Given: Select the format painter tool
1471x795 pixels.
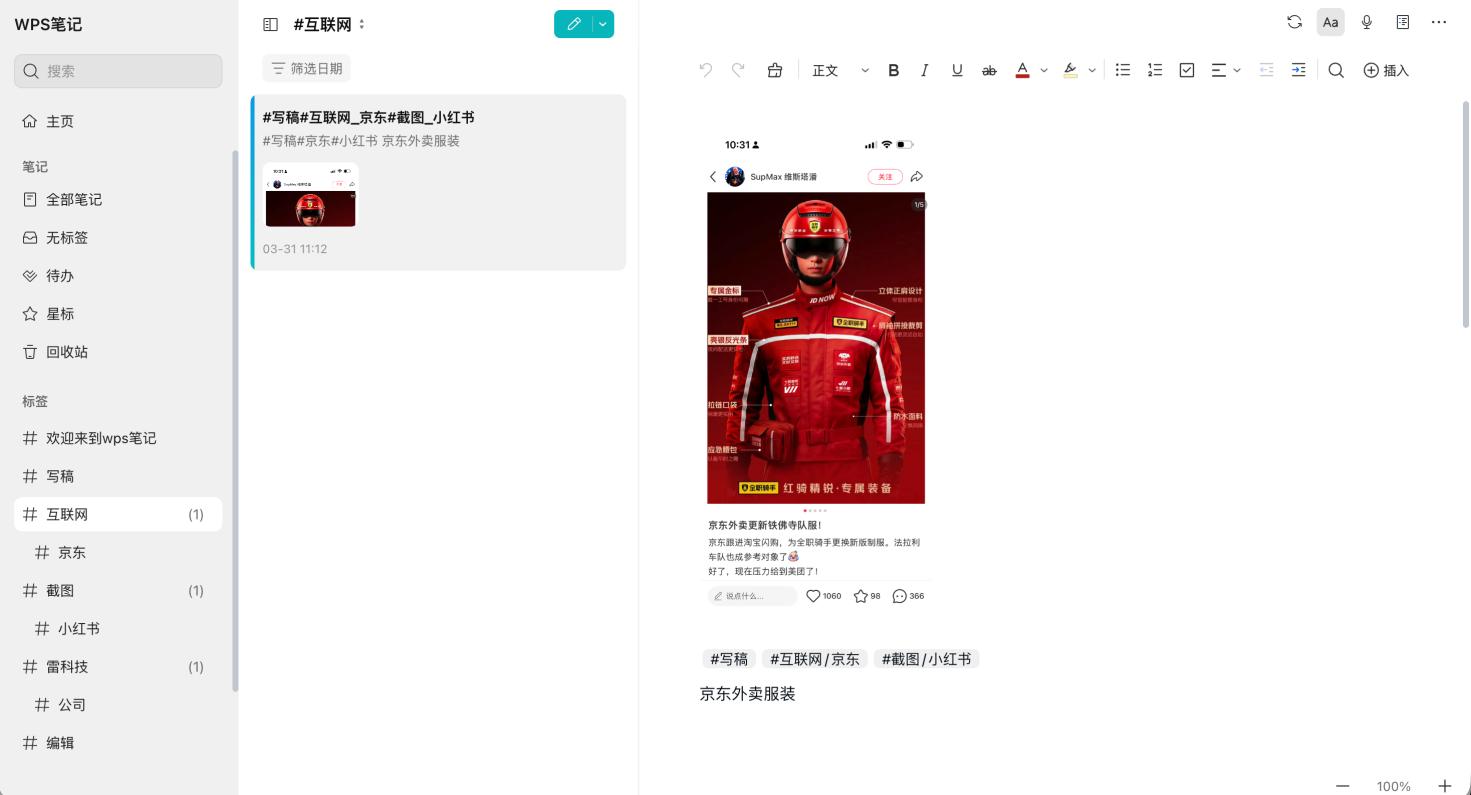Looking at the screenshot, I should click(x=775, y=70).
